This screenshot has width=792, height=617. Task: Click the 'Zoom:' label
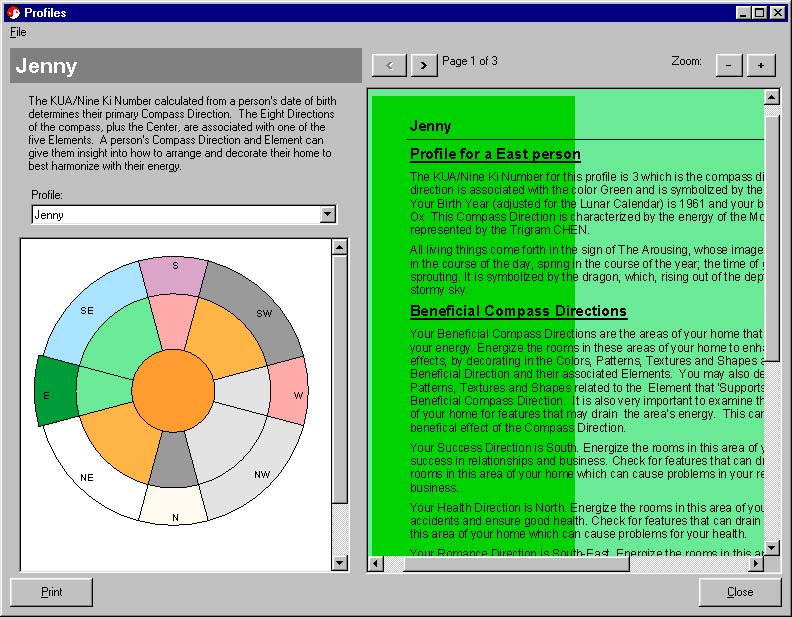pos(686,61)
